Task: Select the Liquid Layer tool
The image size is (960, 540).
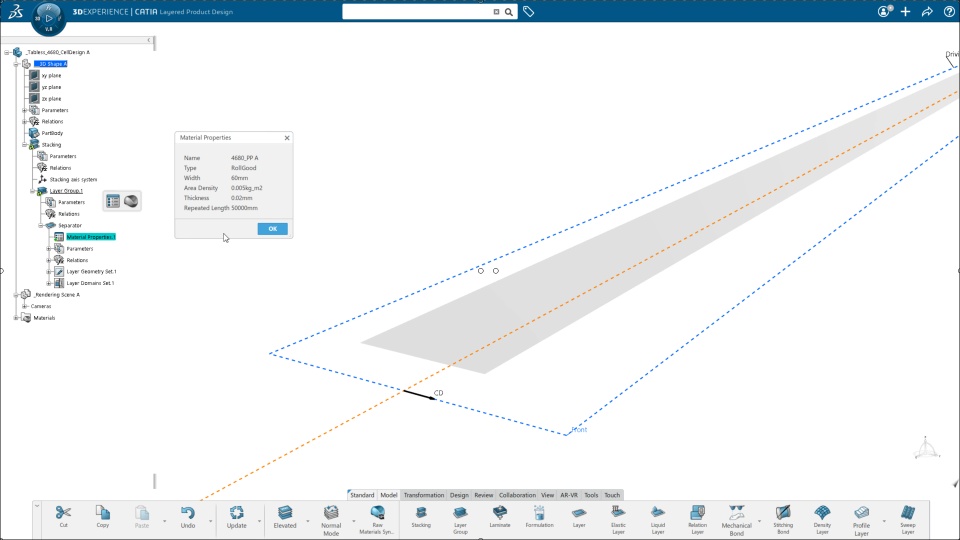Action: pyautogui.click(x=658, y=520)
